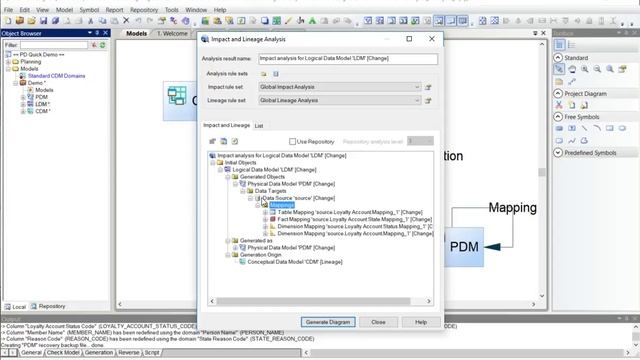The width and height of the screenshot is (640, 360).
Task: Expand the Predefined Symbols toolbox section
Action: point(558,153)
